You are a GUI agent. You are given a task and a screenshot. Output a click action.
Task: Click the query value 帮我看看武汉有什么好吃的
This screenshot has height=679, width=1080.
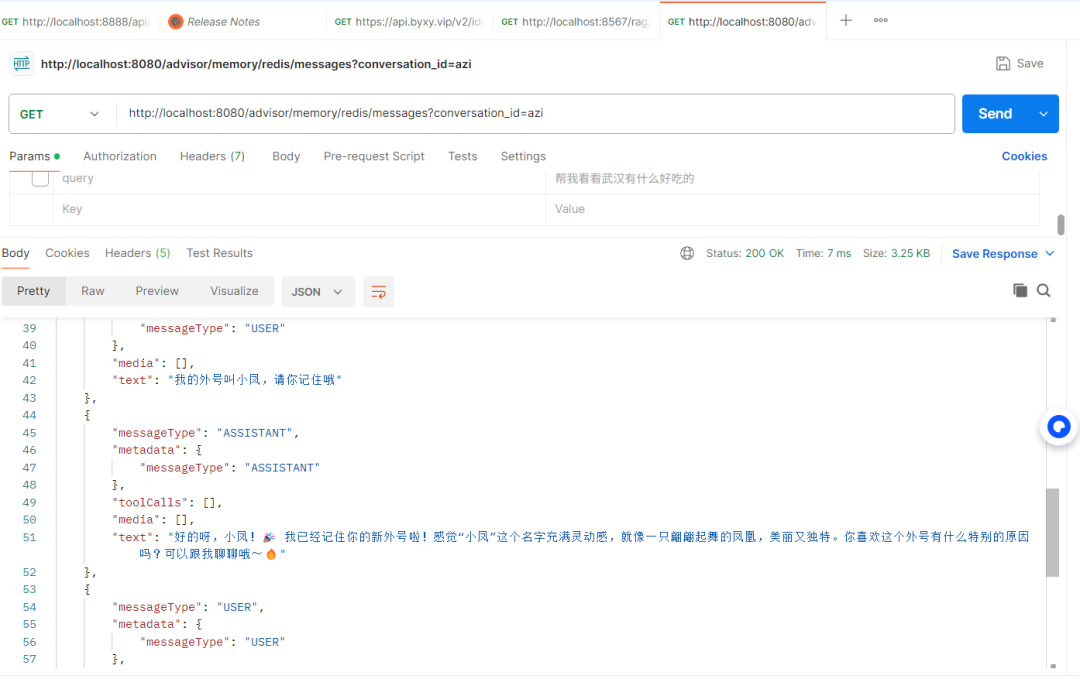[625, 178]
